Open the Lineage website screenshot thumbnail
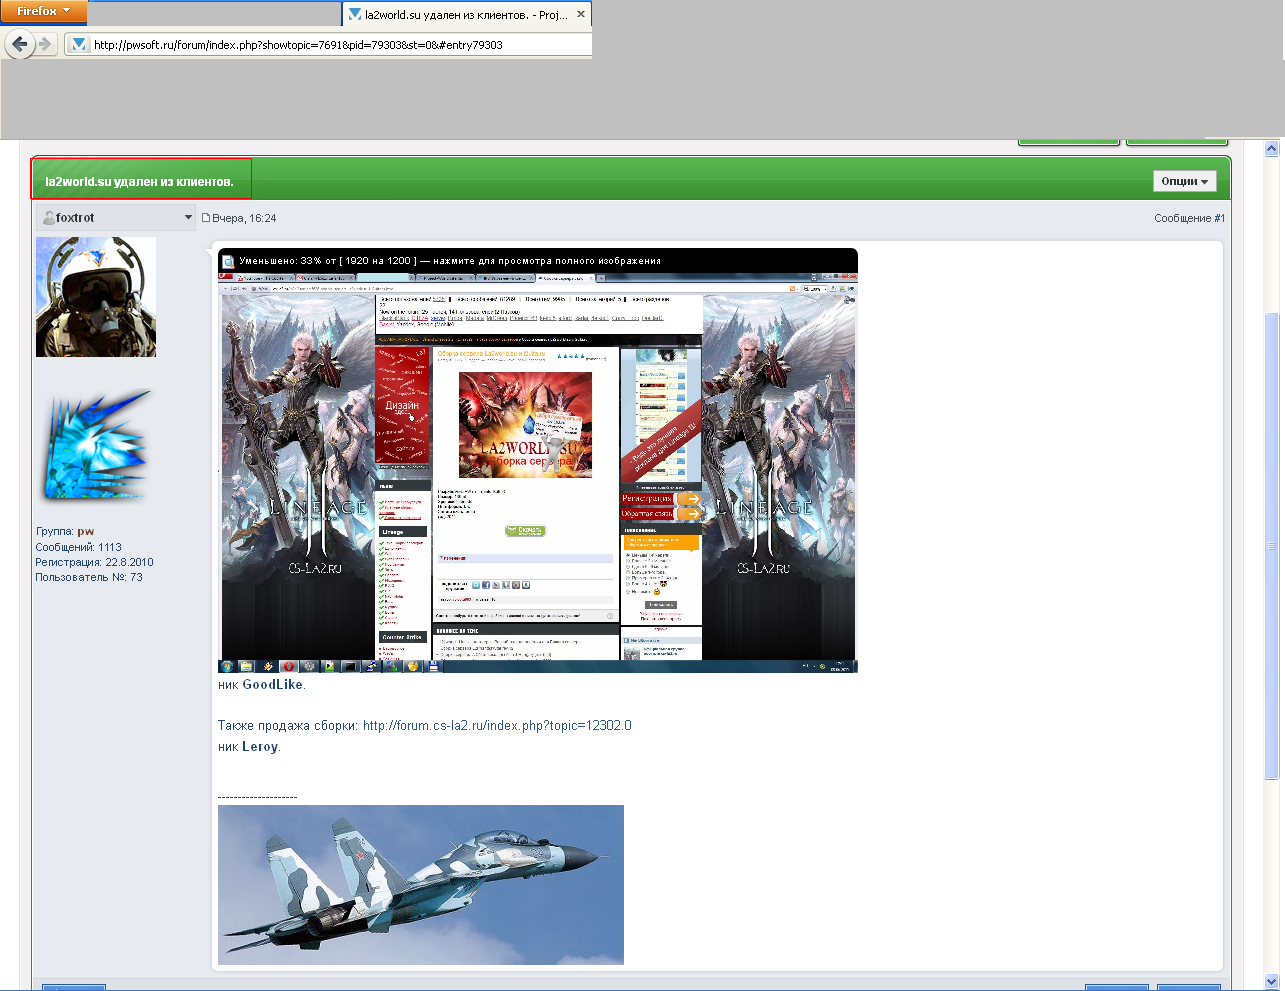The image size is (1285, 991). click(538, 473)
